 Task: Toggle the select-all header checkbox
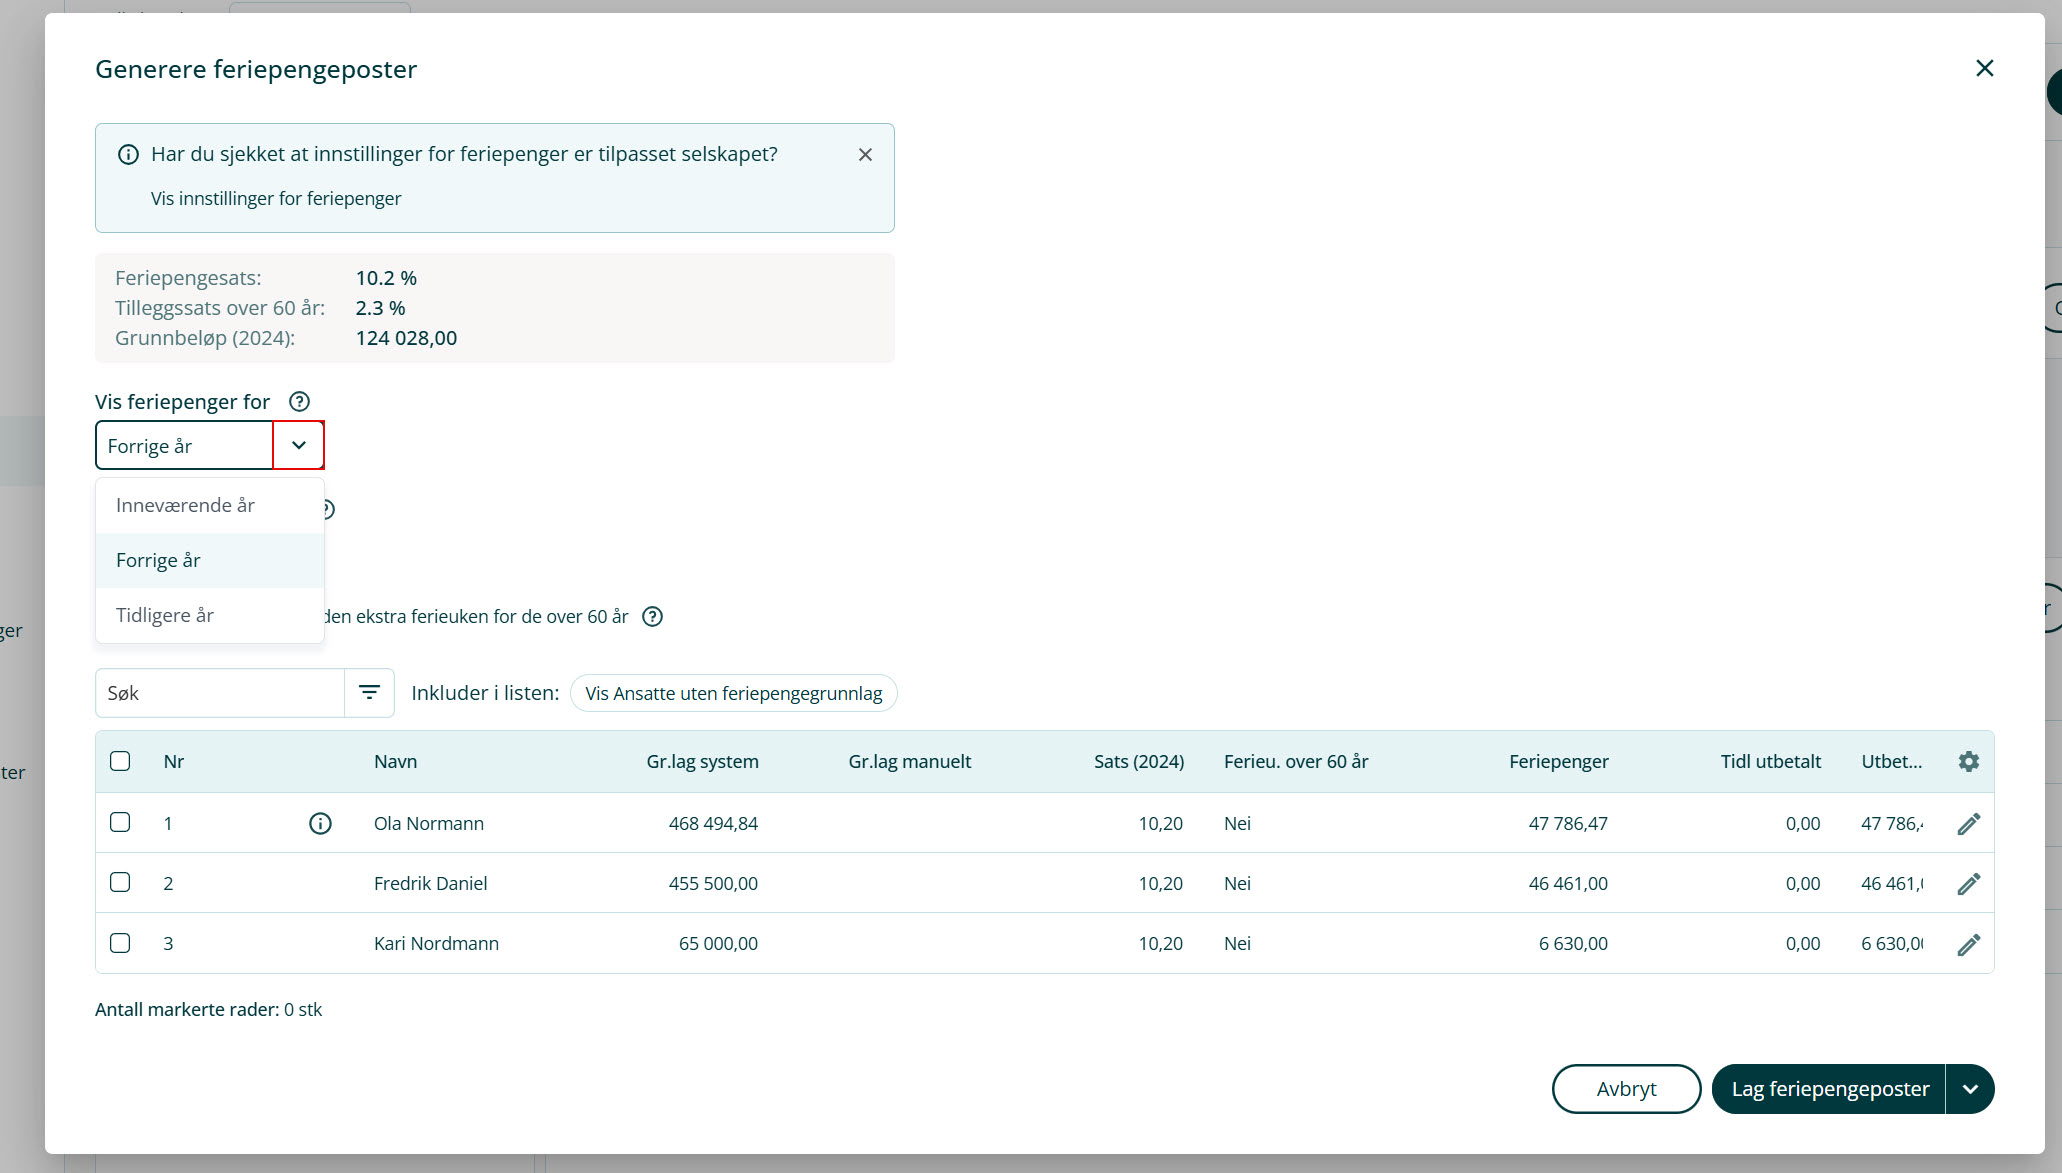(120, 761)
